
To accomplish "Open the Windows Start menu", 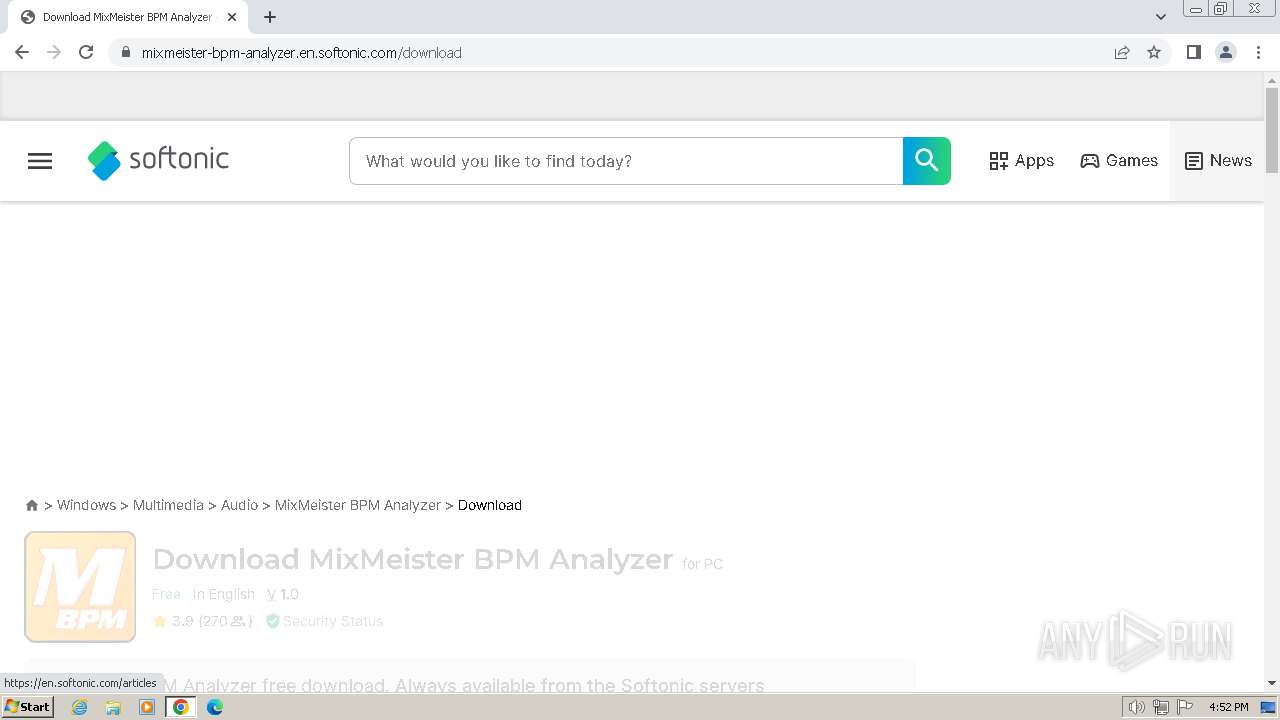I will pyautogui.click(x=28, y=707).
